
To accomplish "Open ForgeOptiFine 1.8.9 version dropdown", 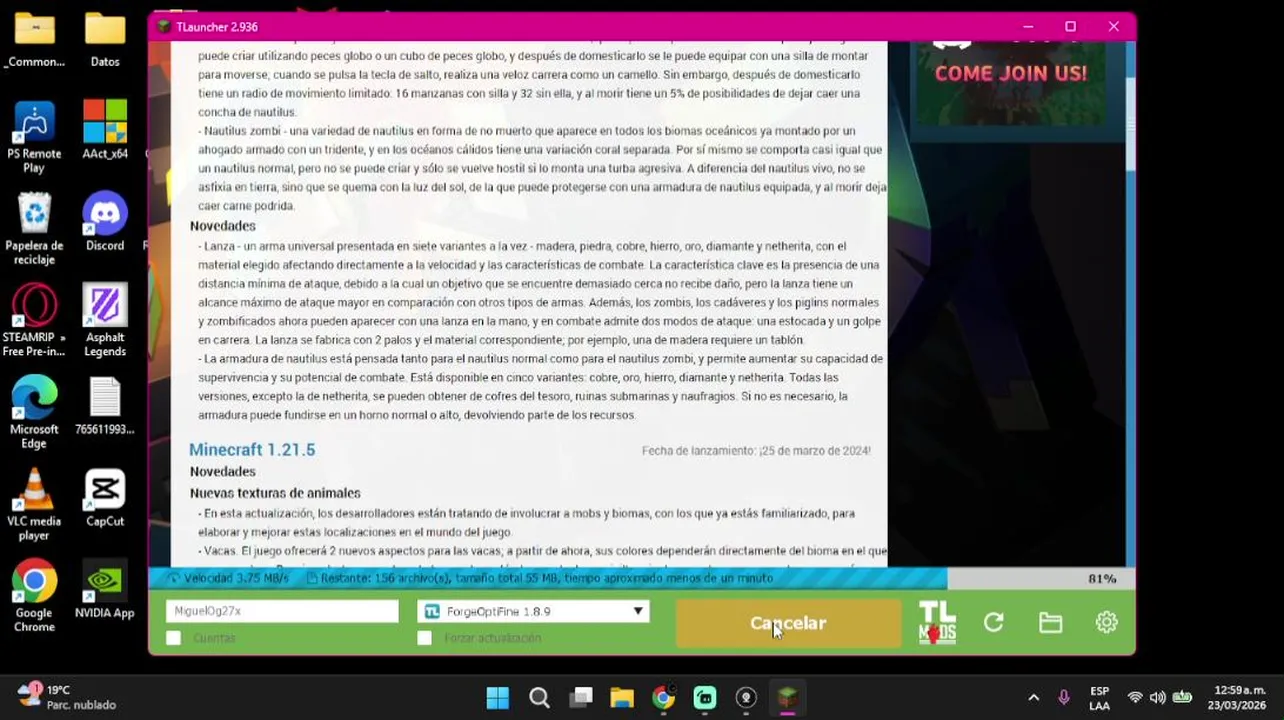I will pyautogui.click(x=533, y=611).
